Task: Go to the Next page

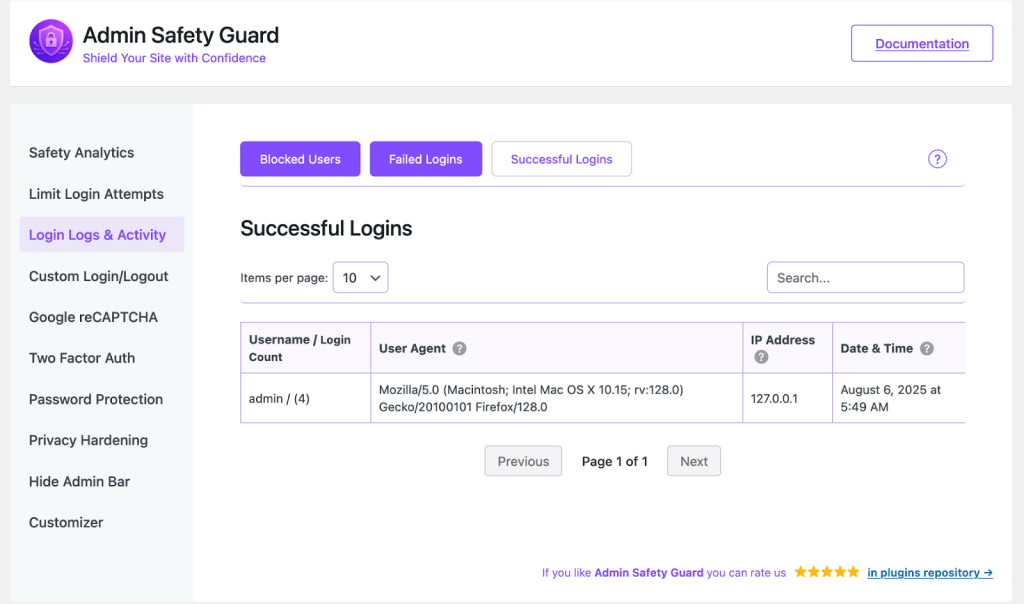Action: tap(693, 461)
